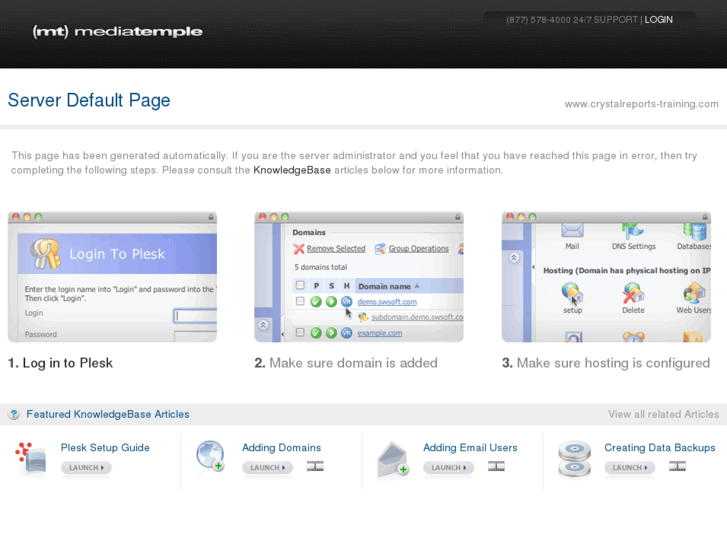
Task: Click the Creating Data Backups discs icon
Action: [x=574, y=459]
